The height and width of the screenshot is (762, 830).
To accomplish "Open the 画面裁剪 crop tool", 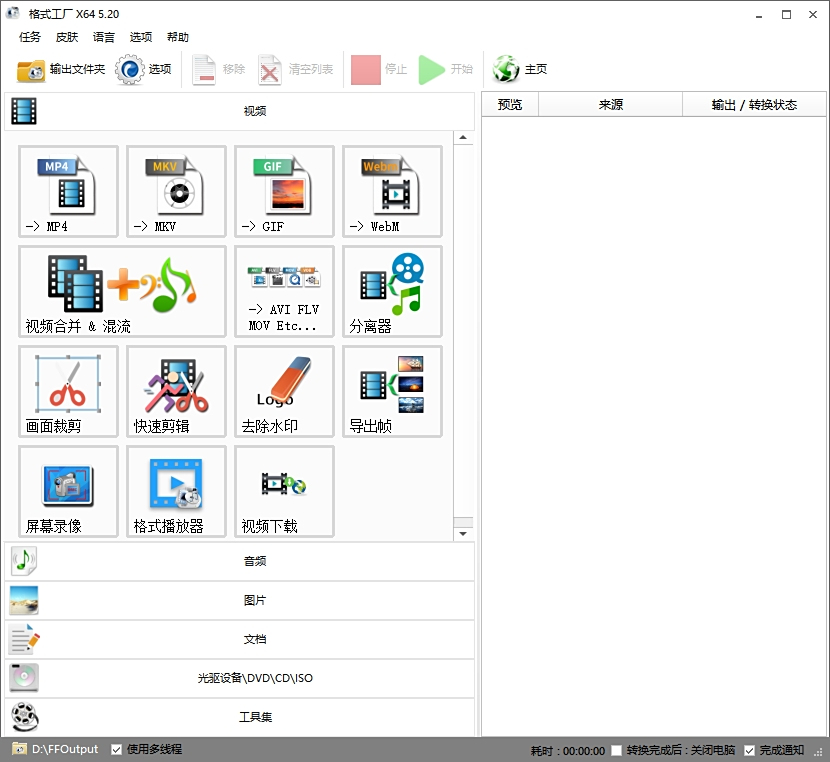I will click(68, 391).
